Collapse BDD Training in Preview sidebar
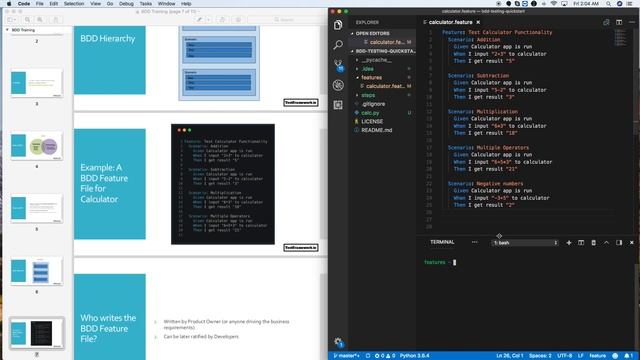This screenshot has height=360, width=640. click(7, 30)
